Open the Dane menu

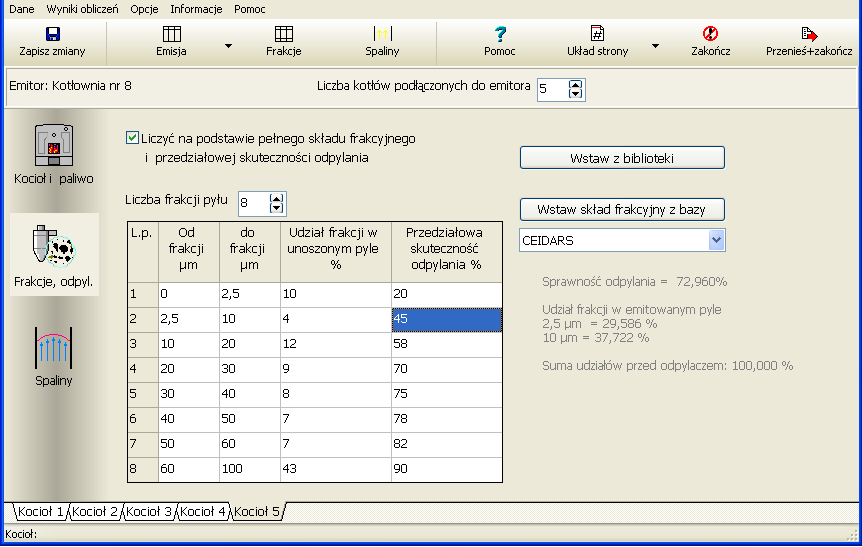21,9
